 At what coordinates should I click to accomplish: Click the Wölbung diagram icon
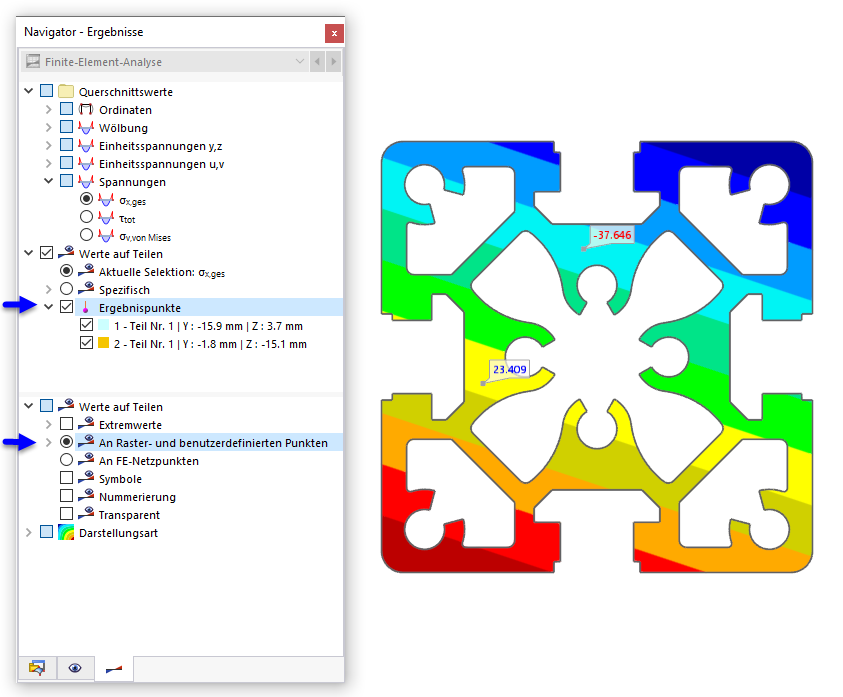pos(86,127)
